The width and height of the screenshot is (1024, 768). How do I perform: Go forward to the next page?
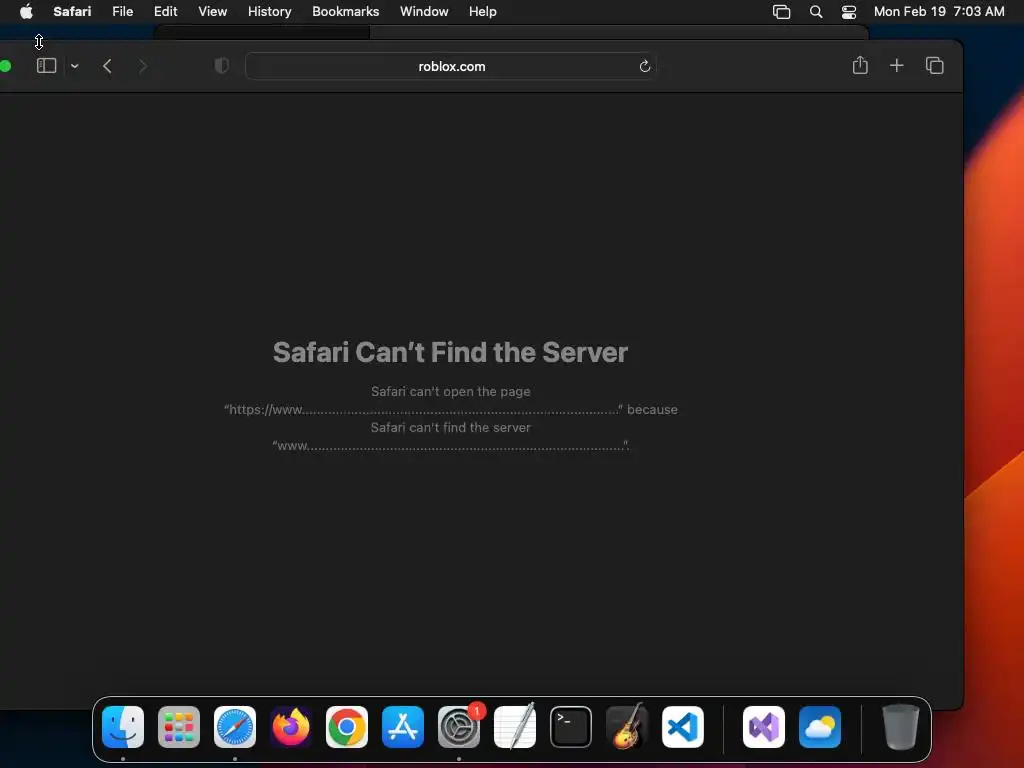point(142,66)
